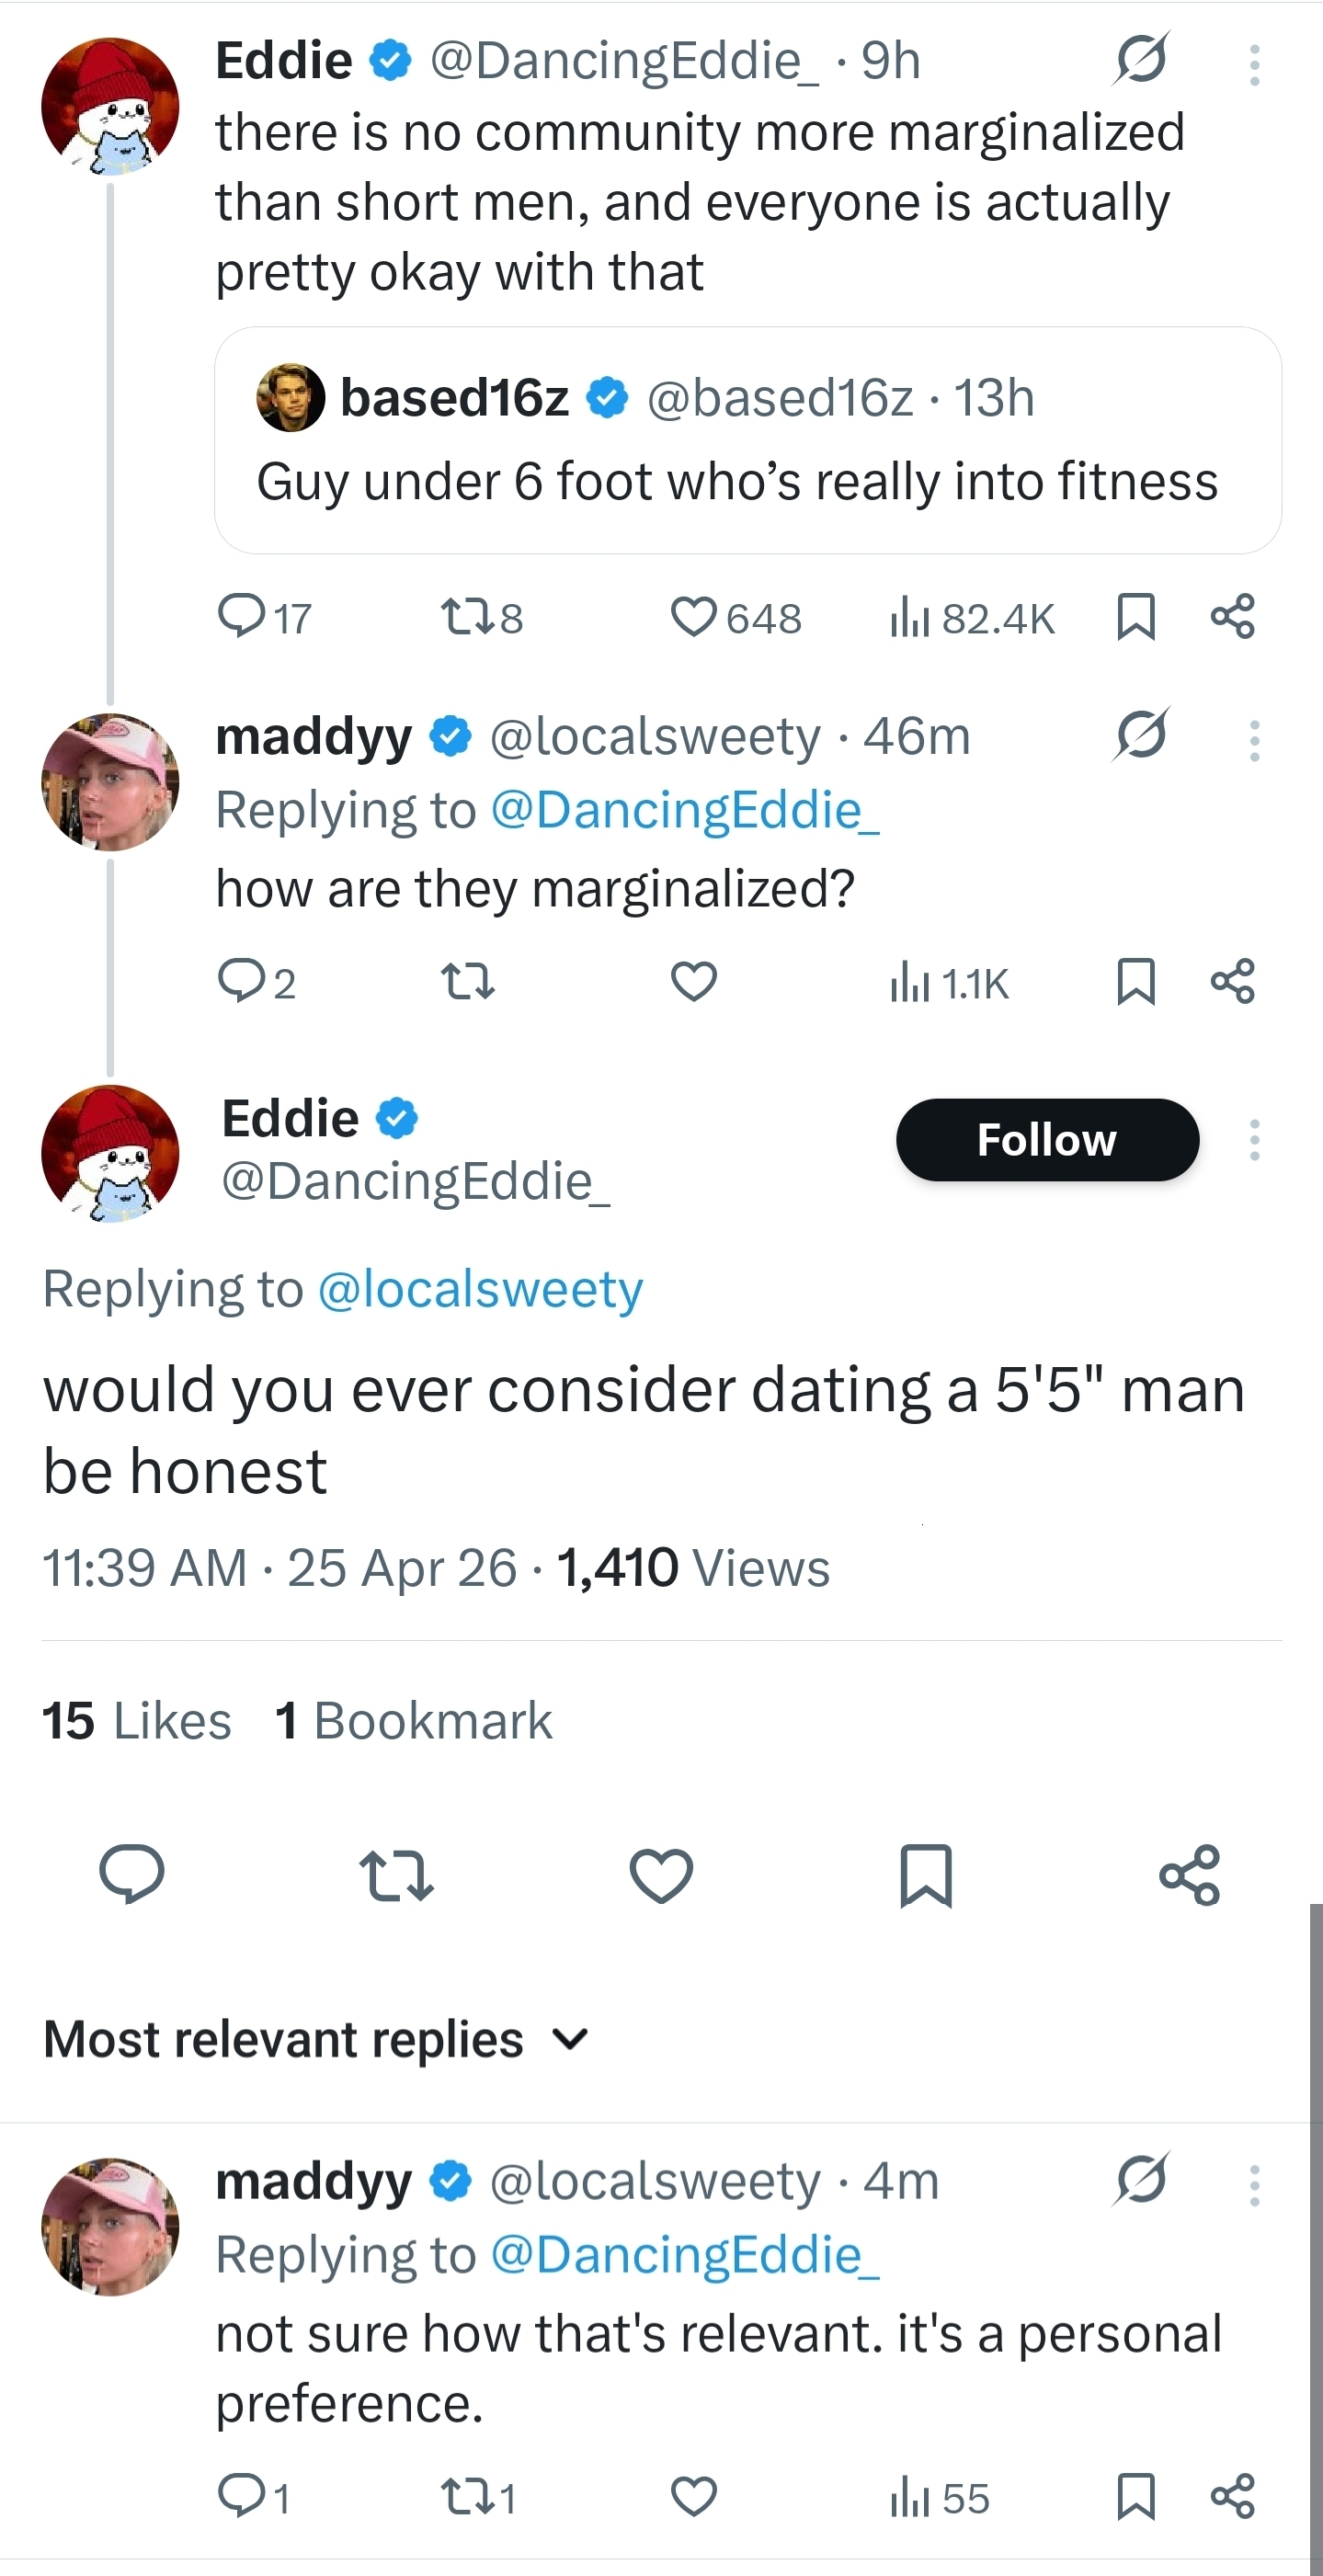Tap the large reply bubble under main tweet
This screenshot has width=1323, height=2576.
pyautogui.click(x=131, y=1874)
